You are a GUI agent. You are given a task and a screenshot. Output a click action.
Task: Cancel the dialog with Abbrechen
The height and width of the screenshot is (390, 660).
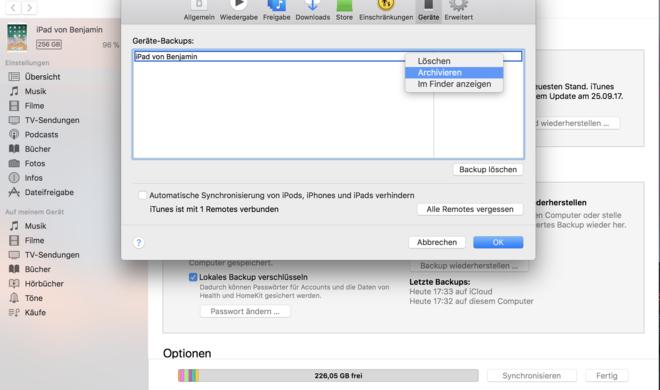coord(437,242)
